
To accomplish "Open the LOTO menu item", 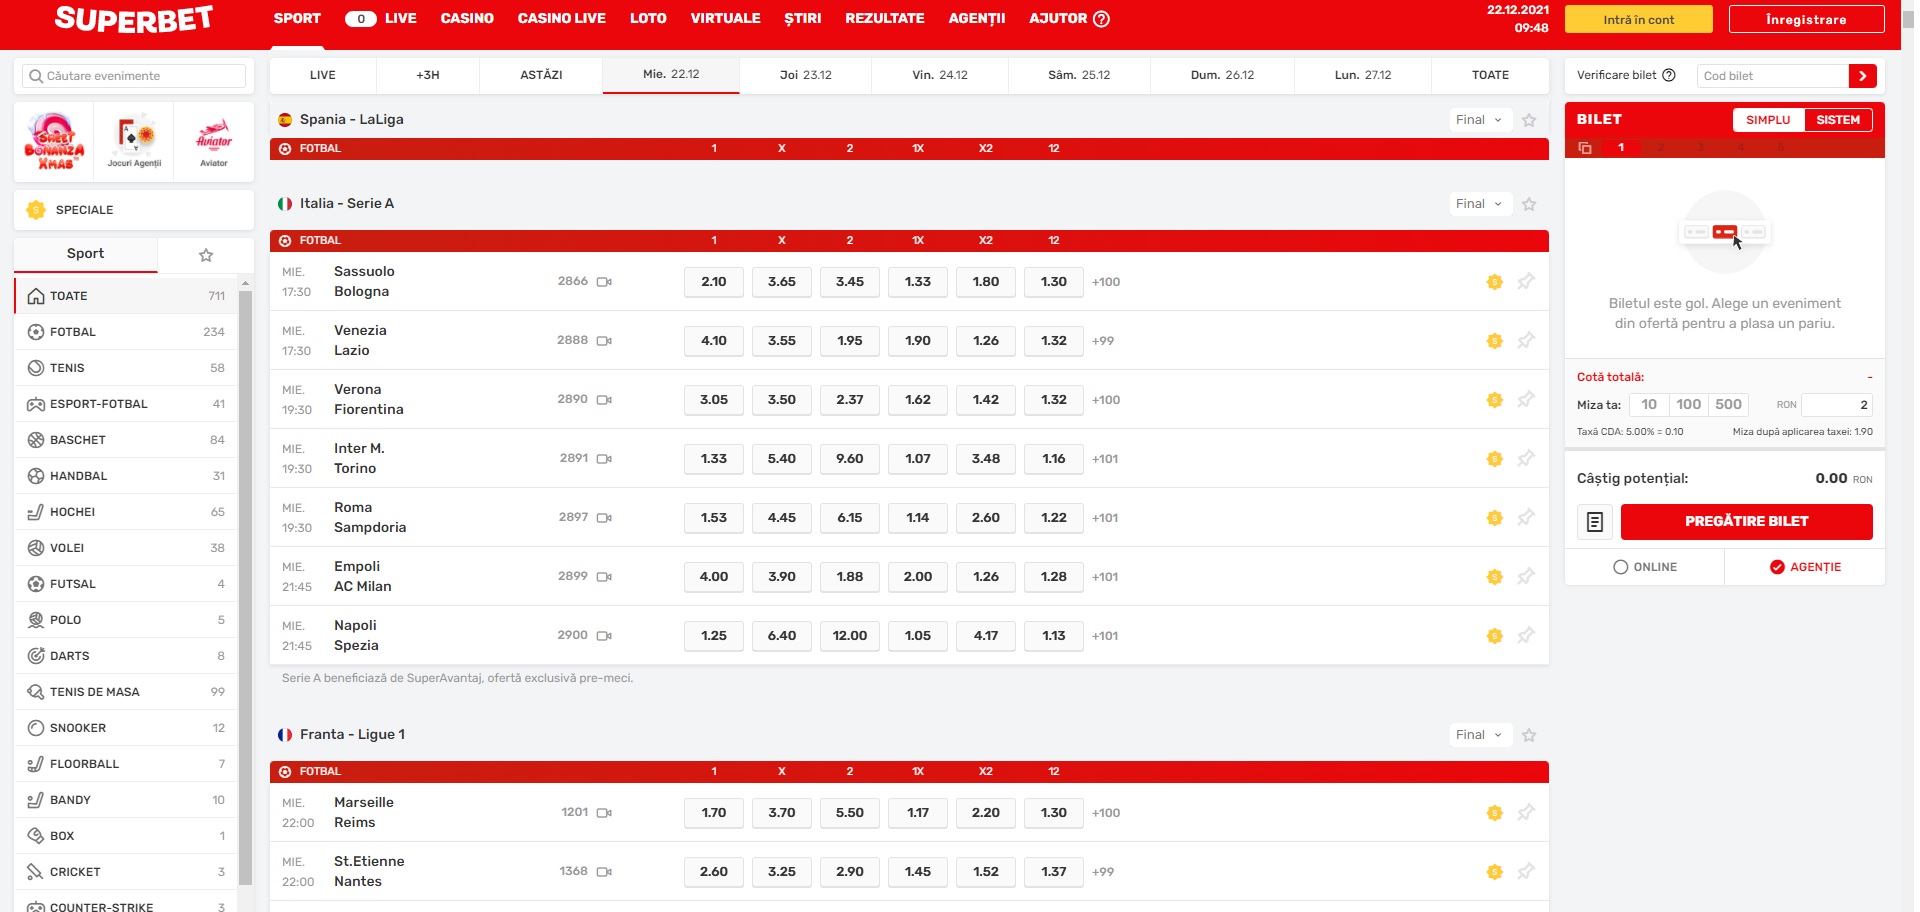I will (x=648, y=19).
